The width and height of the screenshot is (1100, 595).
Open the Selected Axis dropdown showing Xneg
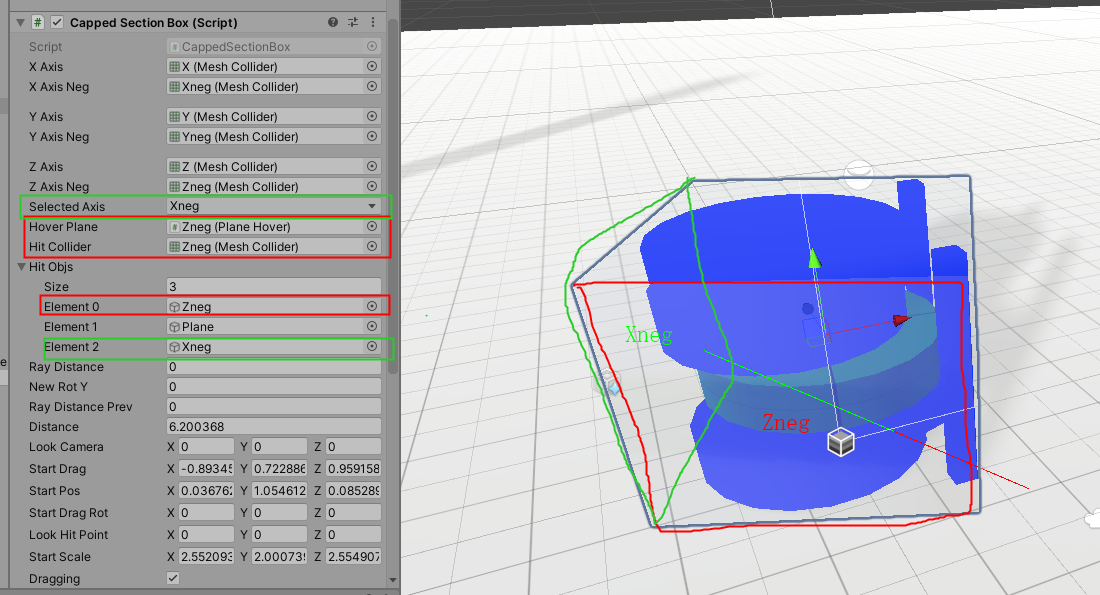tap(273, 206)
